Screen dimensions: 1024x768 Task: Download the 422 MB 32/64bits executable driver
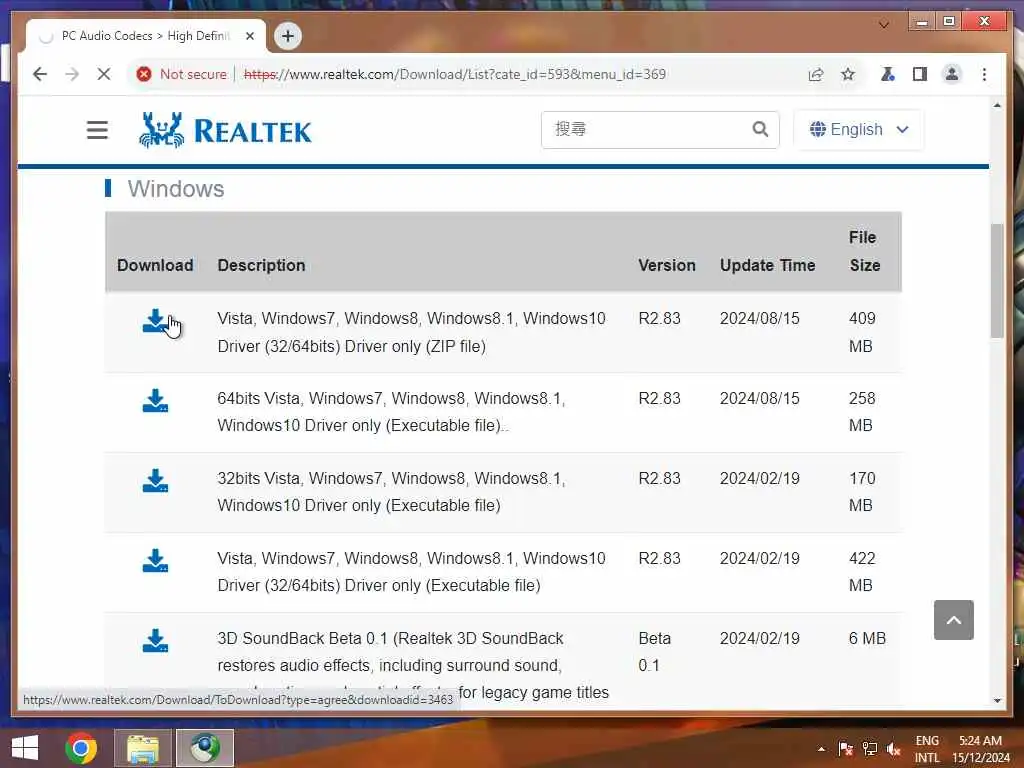155,561
